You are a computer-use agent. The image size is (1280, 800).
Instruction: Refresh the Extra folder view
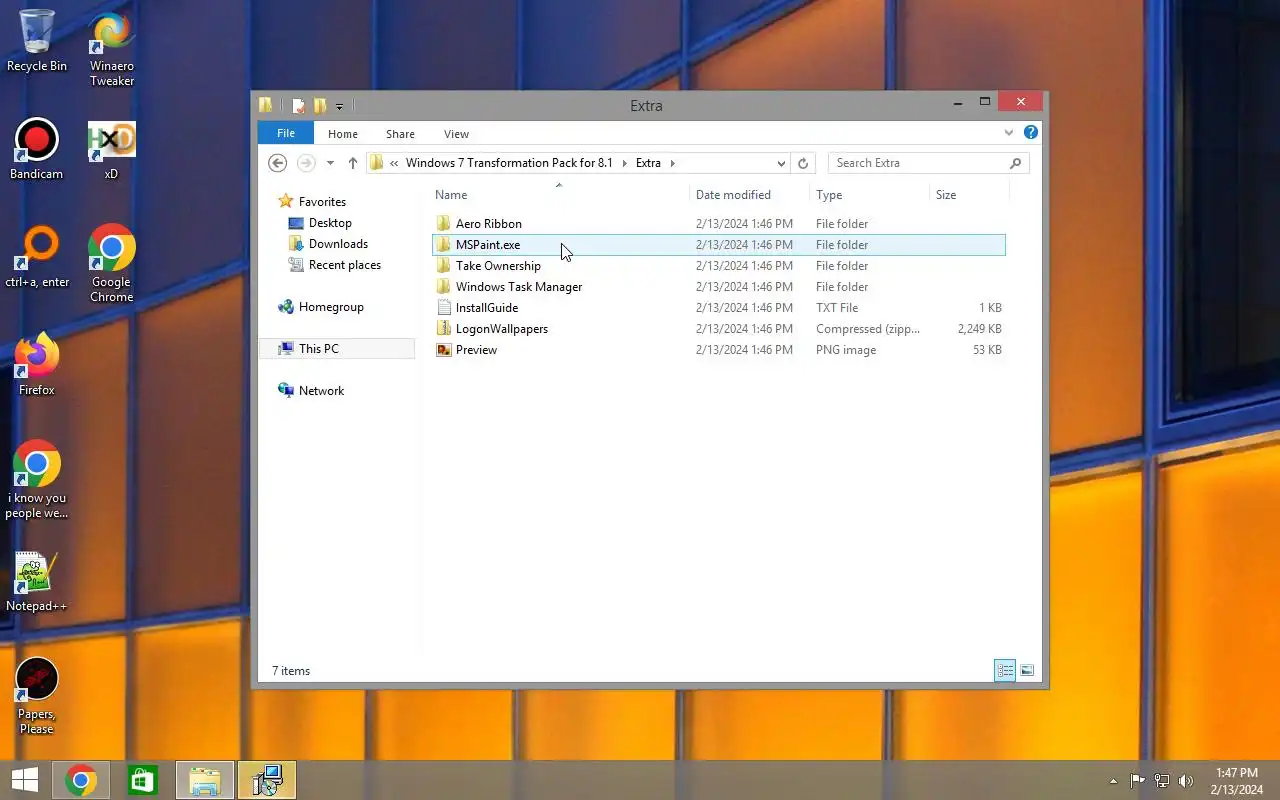pos(803,163)
